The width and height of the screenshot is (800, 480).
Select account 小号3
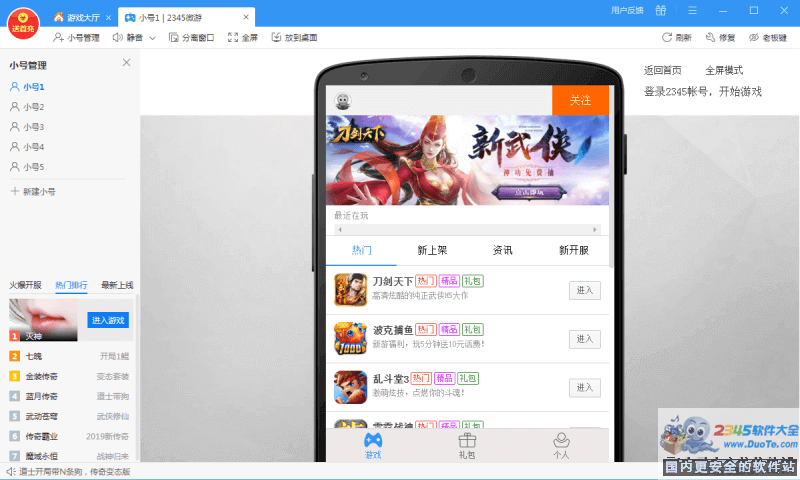[28, 127]
